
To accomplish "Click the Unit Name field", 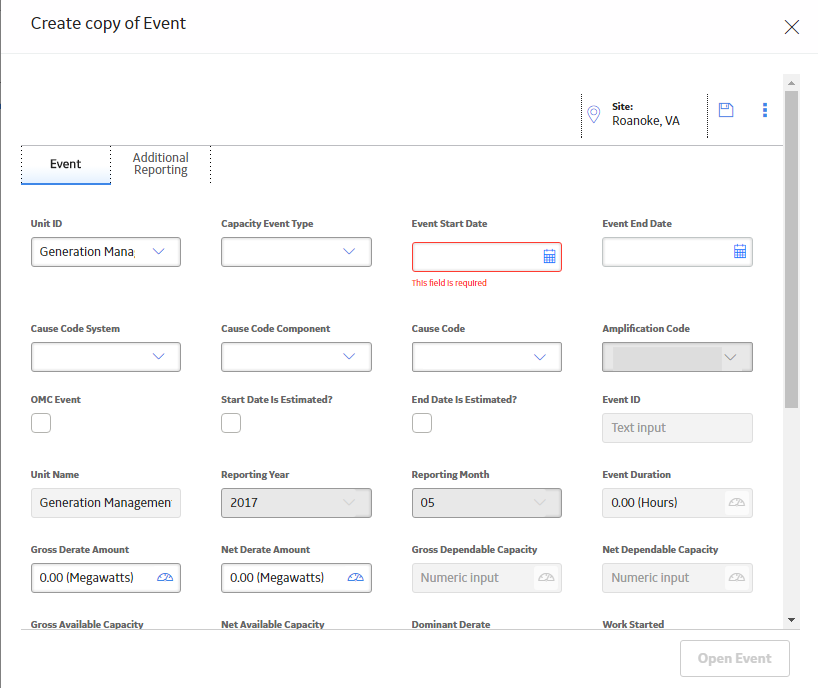I will click(106, 503).
